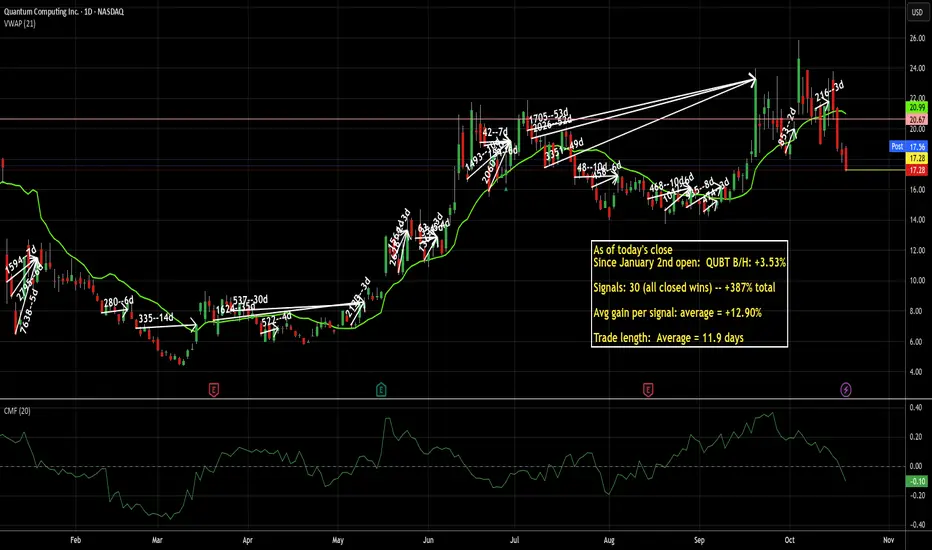Click the Sep label on time axis
Image resolution: width=932 pixels, height=550 pixels.
[699, 540]
